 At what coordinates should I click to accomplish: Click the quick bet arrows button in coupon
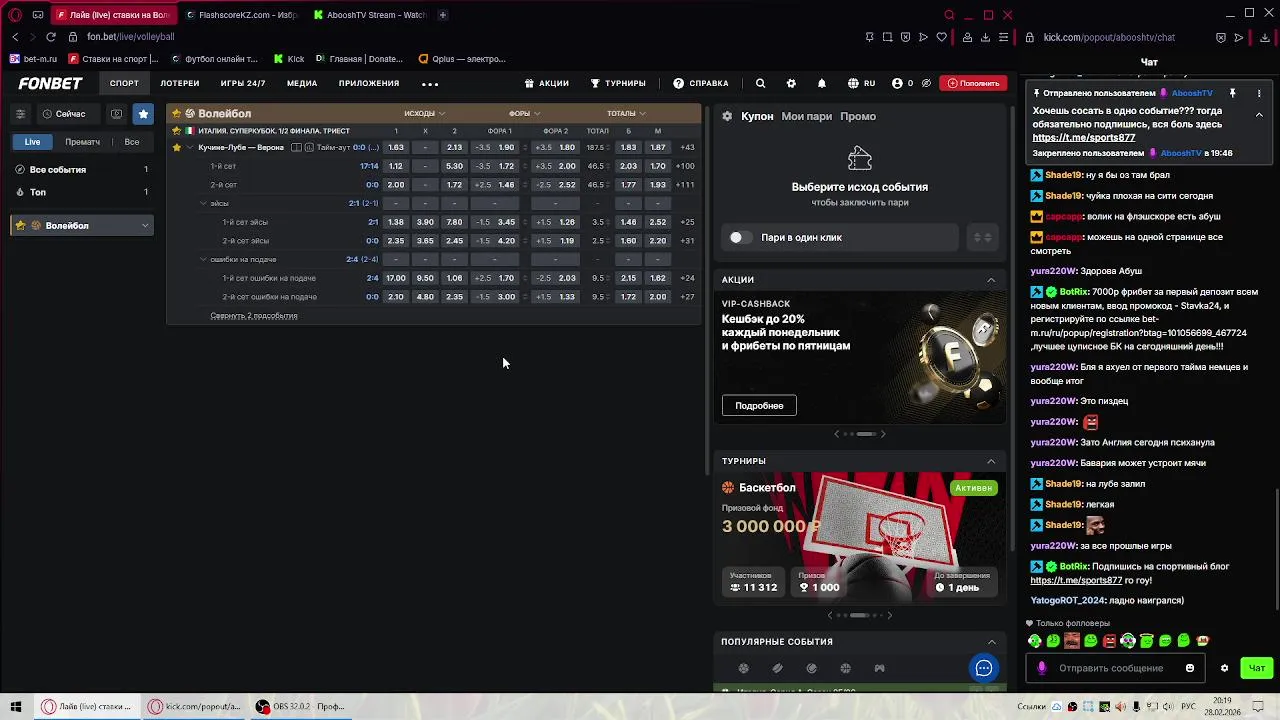click(x=982, y=237)
